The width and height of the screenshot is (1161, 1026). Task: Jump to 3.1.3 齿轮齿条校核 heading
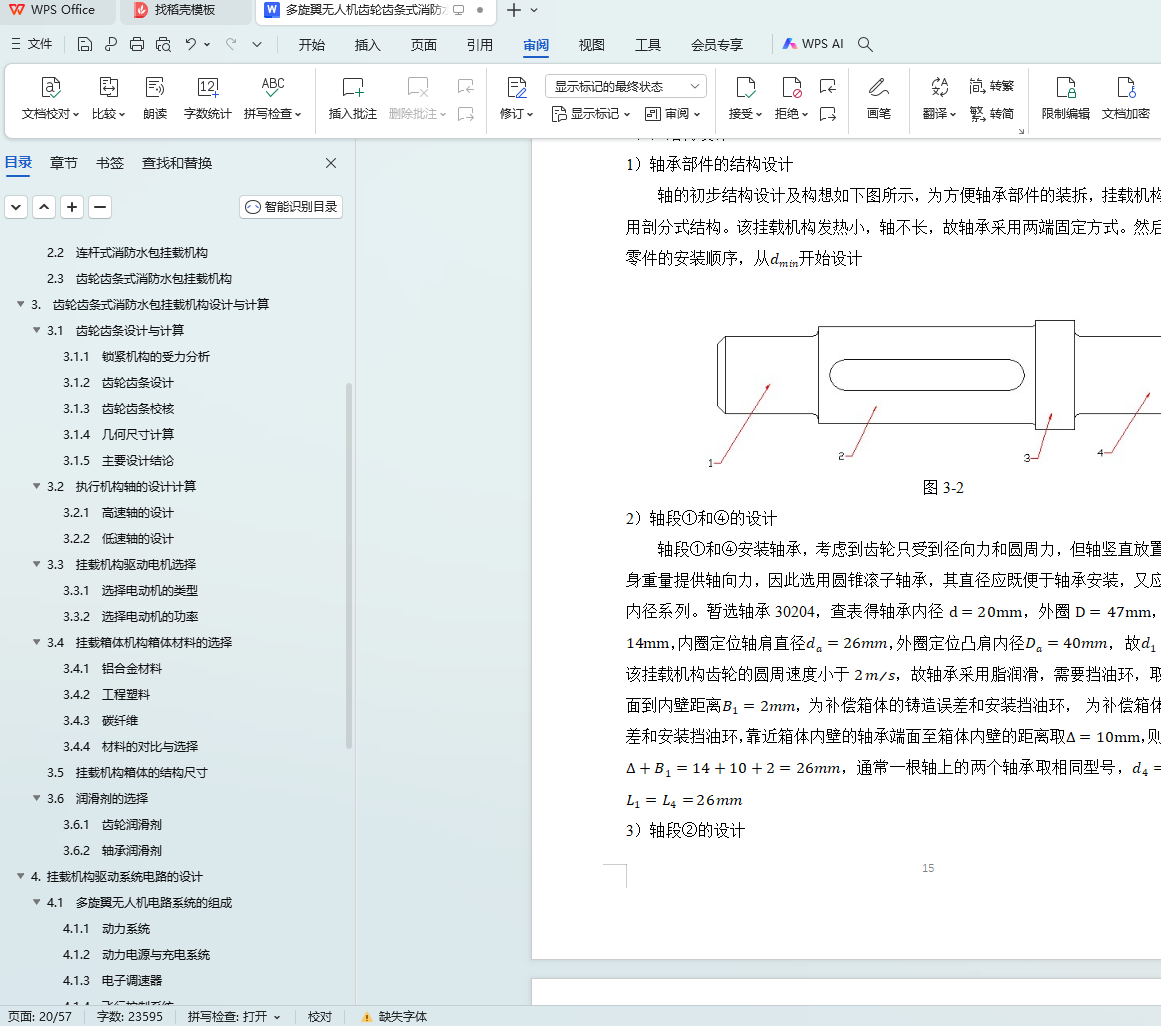118,409
